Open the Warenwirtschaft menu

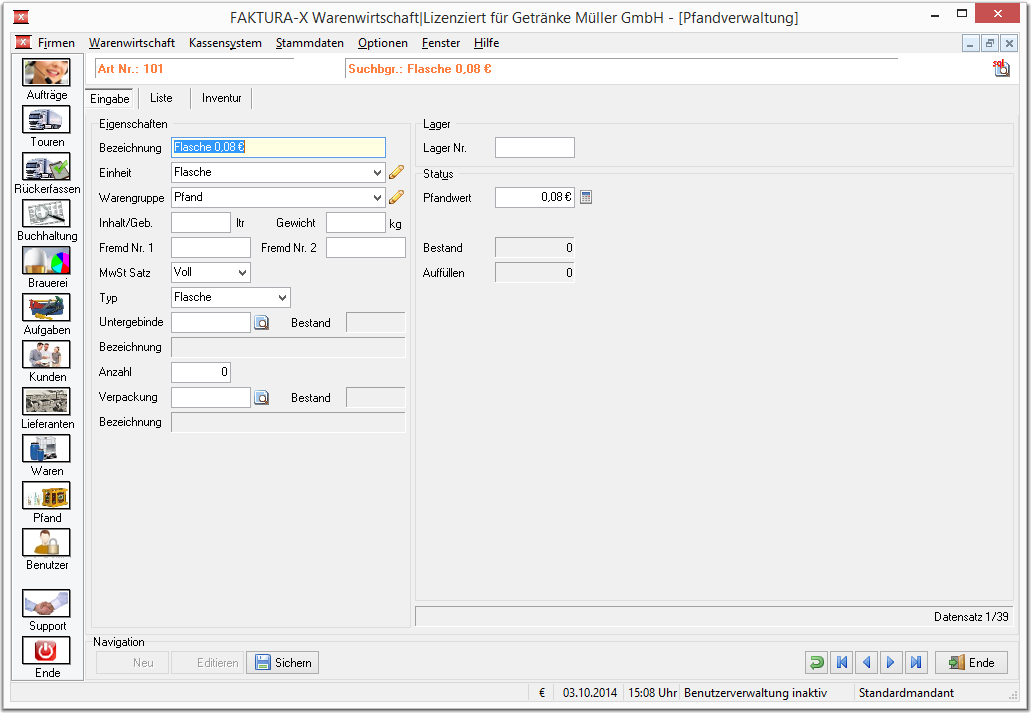click(132, 43)
